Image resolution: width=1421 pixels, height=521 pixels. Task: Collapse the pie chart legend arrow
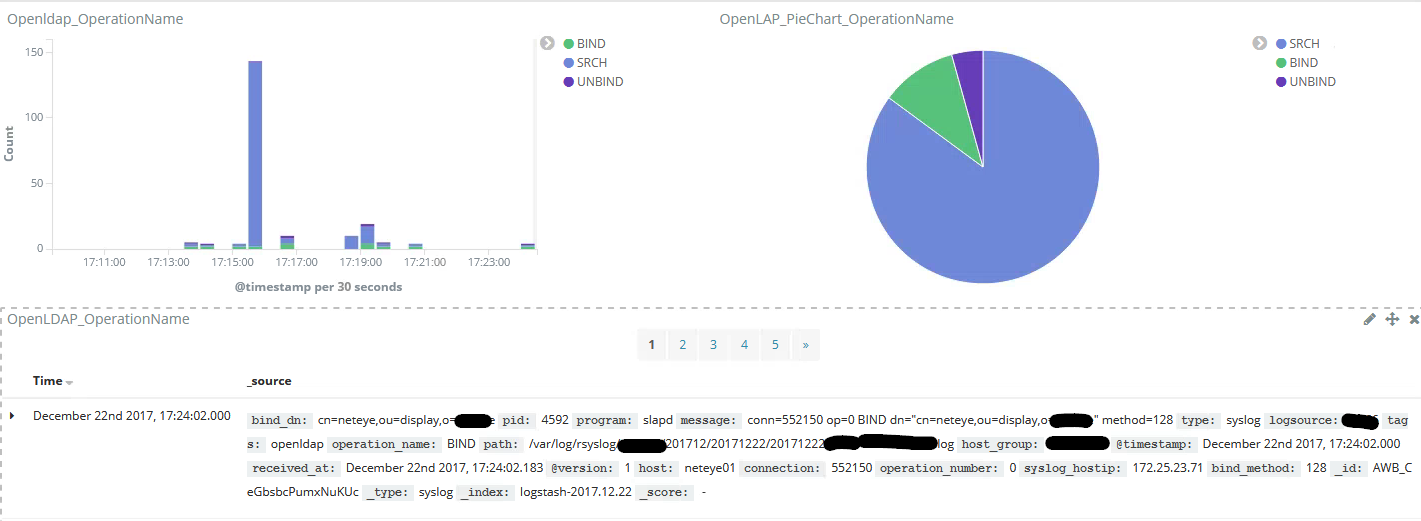coord(1260,43)
